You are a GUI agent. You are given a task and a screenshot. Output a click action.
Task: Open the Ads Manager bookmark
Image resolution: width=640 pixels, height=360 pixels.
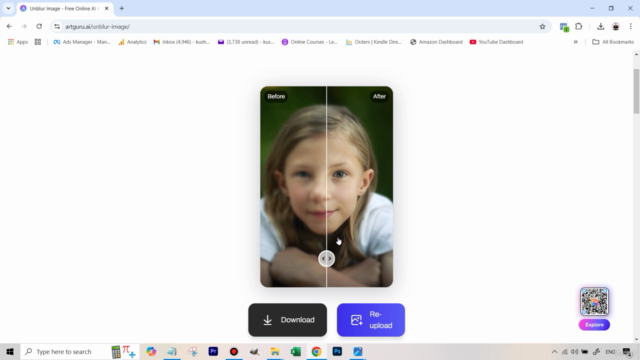[82, 42]
